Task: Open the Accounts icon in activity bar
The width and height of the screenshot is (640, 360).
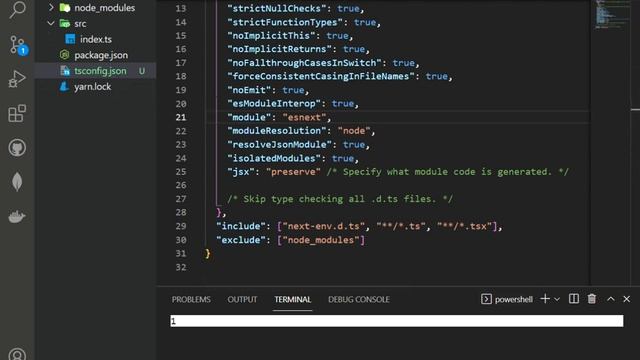Action: point(17,354)
